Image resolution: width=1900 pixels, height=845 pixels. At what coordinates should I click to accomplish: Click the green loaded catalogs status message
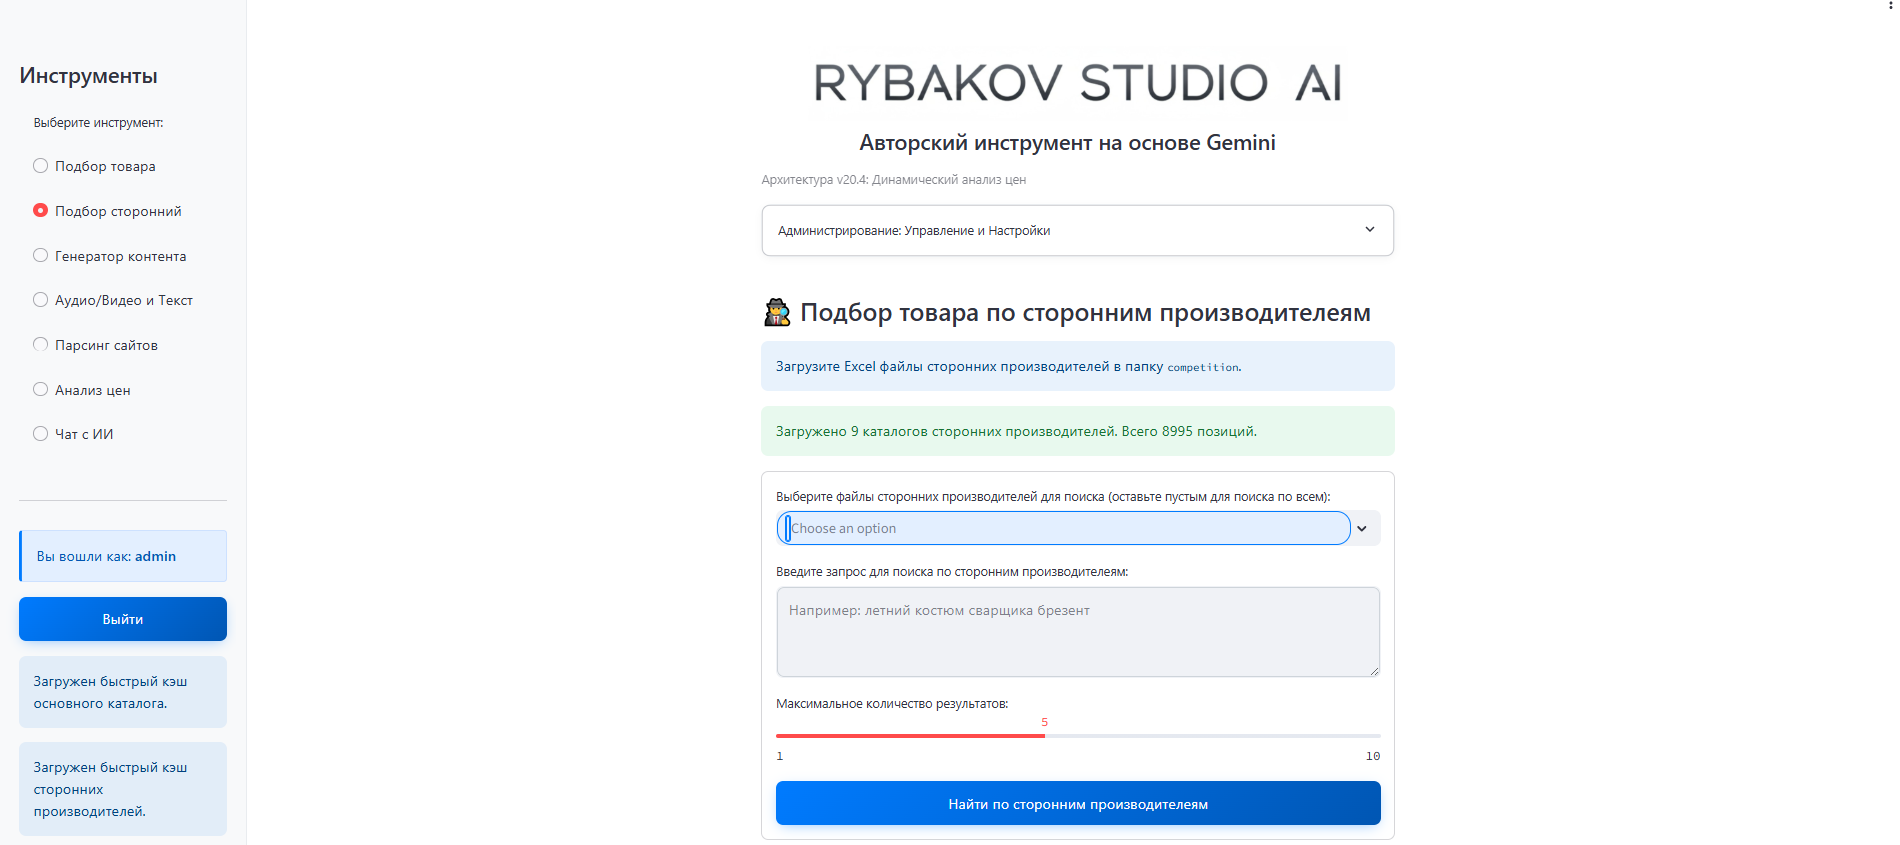click(x=1077, y=432)
